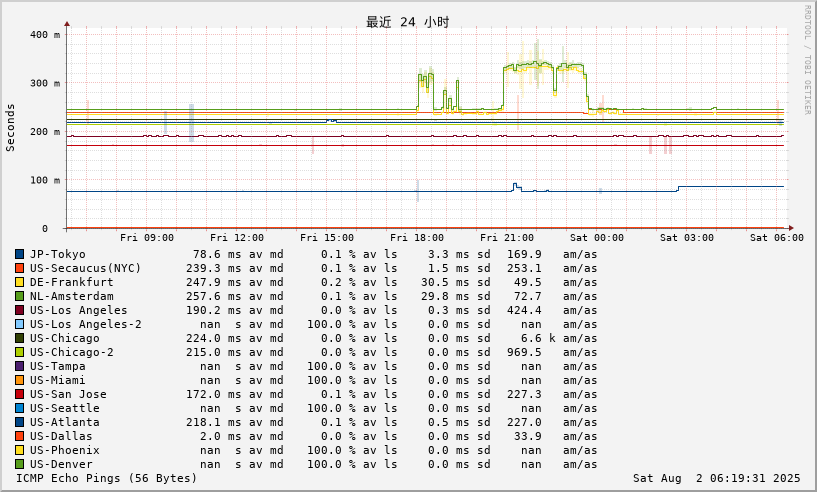
Task: Click the 100 m y-axis tick label
Action: click(45, 180)
